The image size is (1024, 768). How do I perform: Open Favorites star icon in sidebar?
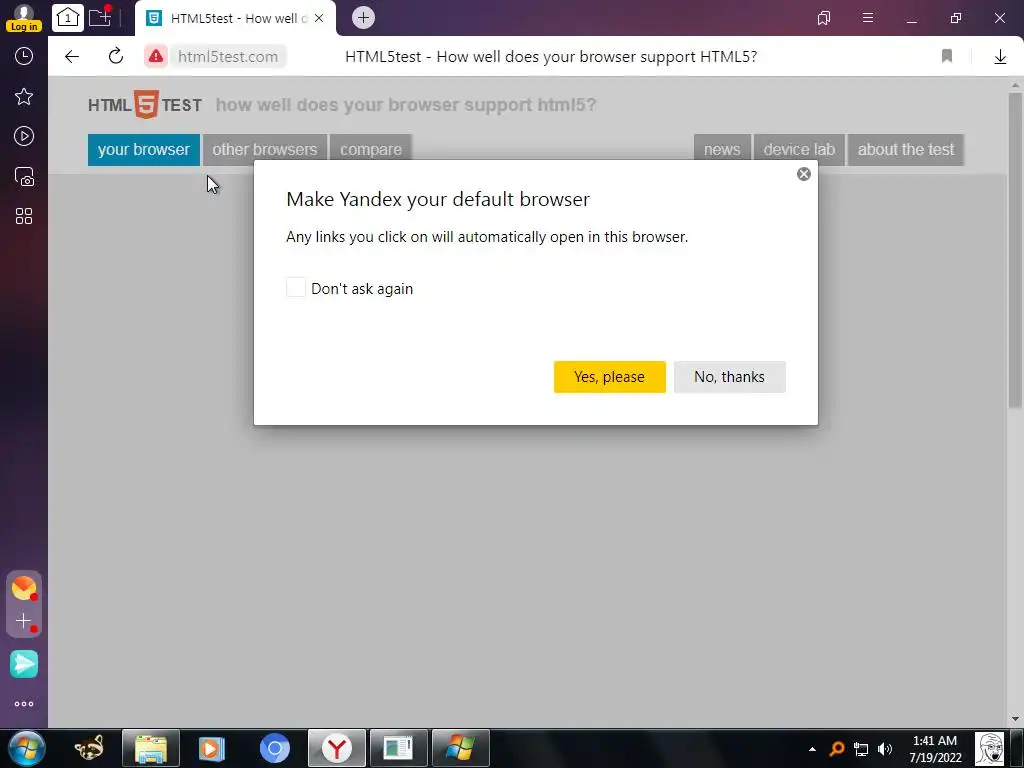click(x=24, y=97)
